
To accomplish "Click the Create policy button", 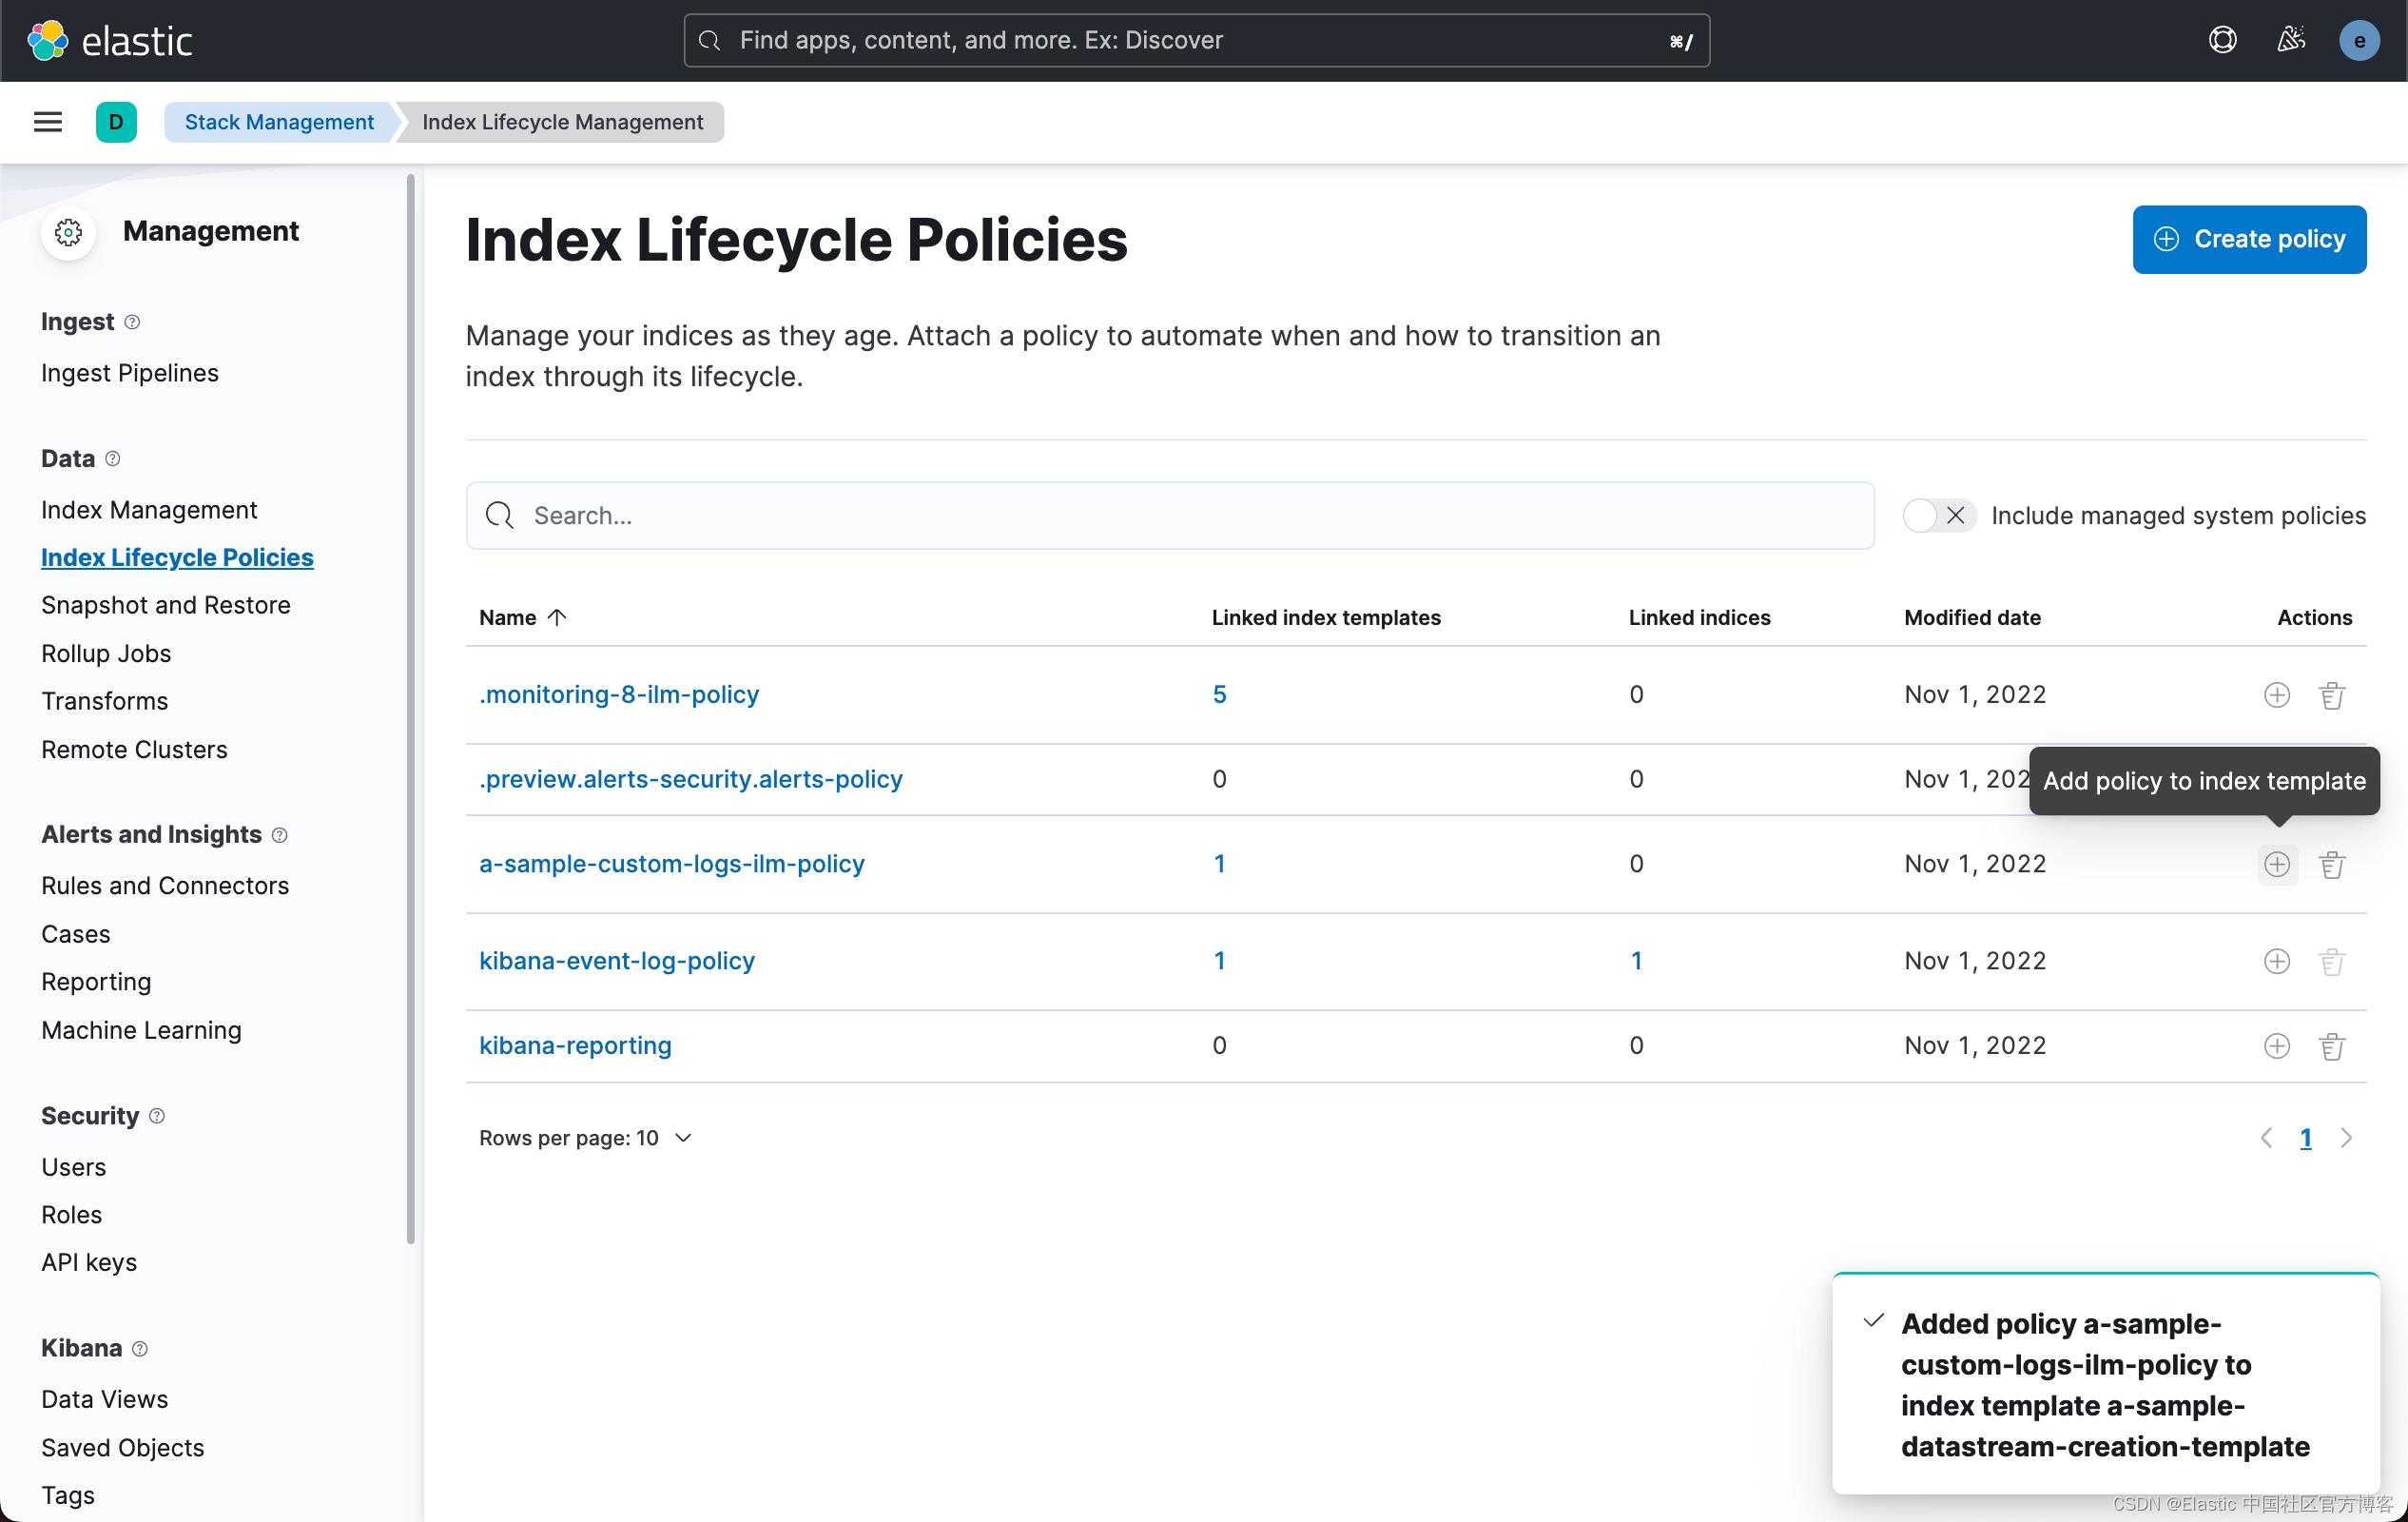I will (x=2248, y=239).
